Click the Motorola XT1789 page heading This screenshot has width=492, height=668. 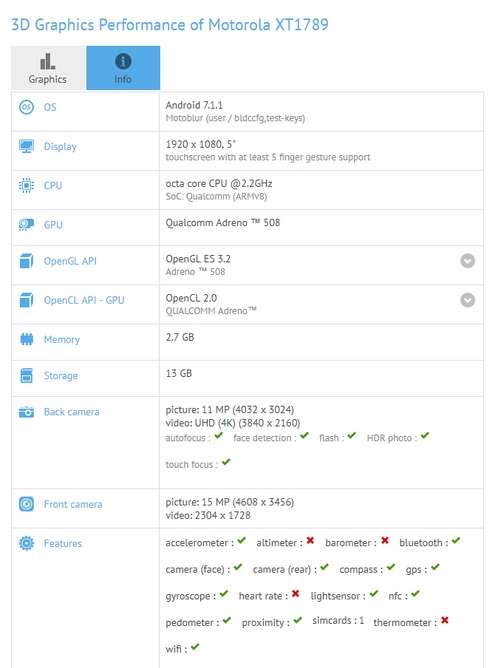pyautogui.click(x=170, y=24)
